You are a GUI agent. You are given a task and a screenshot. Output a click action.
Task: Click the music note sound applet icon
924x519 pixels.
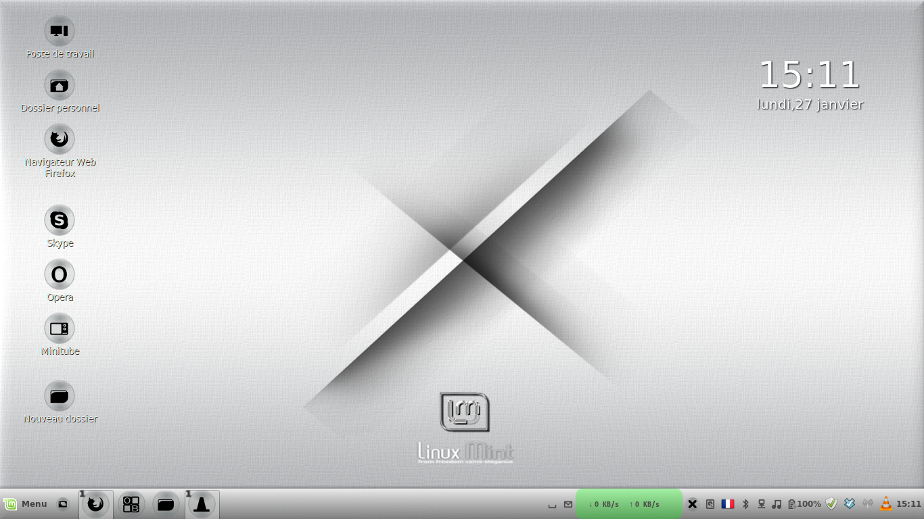[777, 504]
